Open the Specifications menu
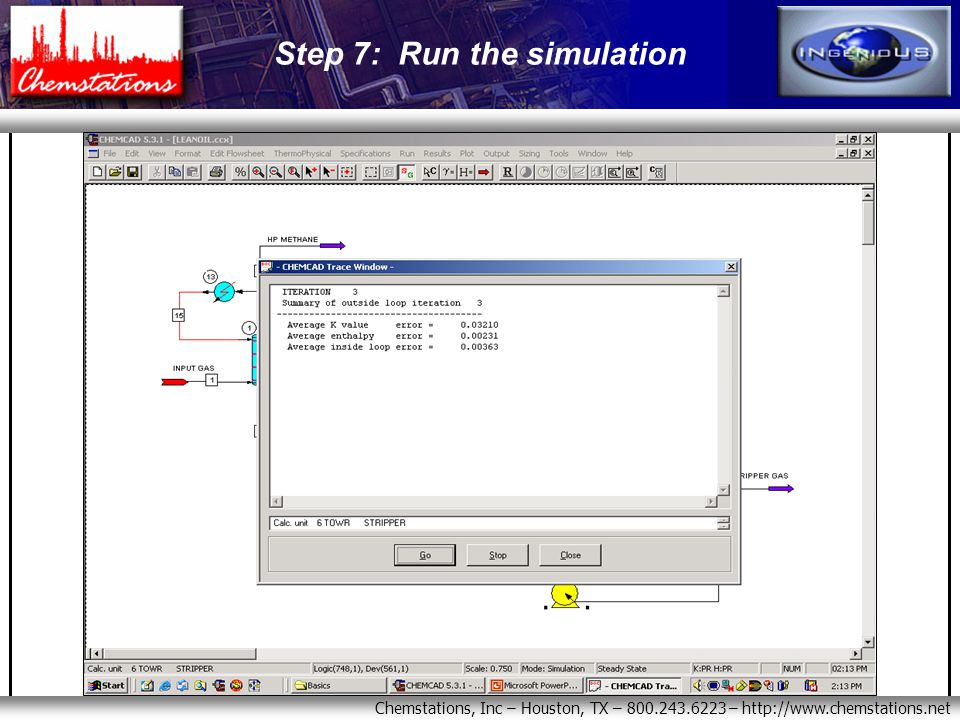 pos(365,154)
